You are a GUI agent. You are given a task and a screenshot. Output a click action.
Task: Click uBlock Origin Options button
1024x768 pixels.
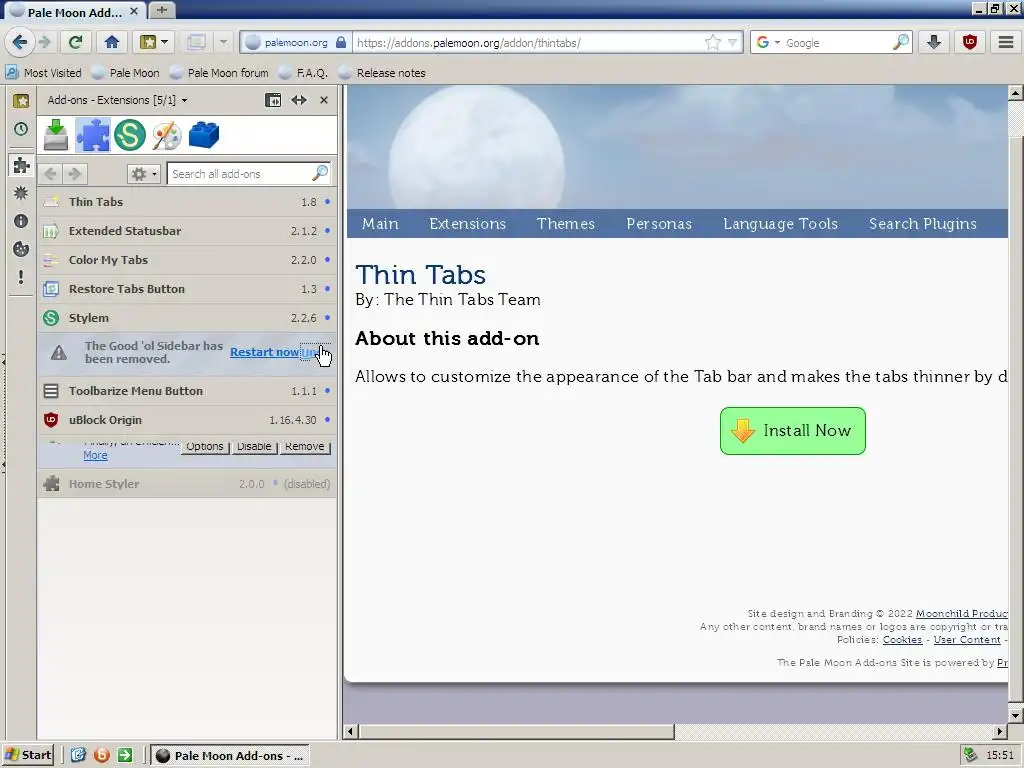click(x=205, y=447)
